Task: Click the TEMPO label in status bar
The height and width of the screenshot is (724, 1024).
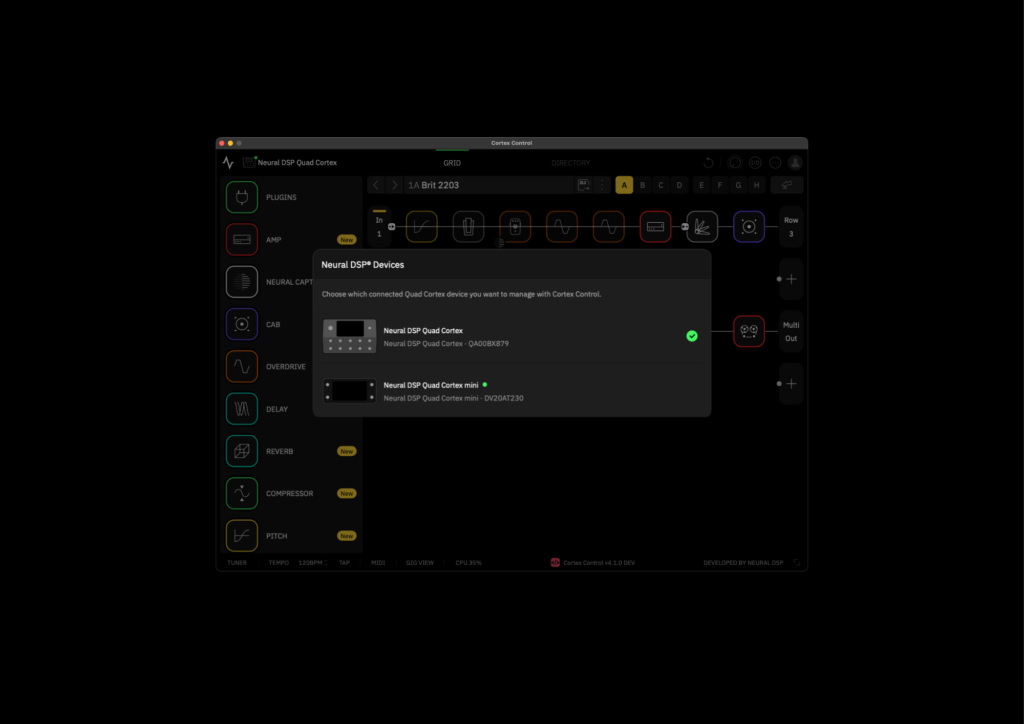Action: [279, 563]
